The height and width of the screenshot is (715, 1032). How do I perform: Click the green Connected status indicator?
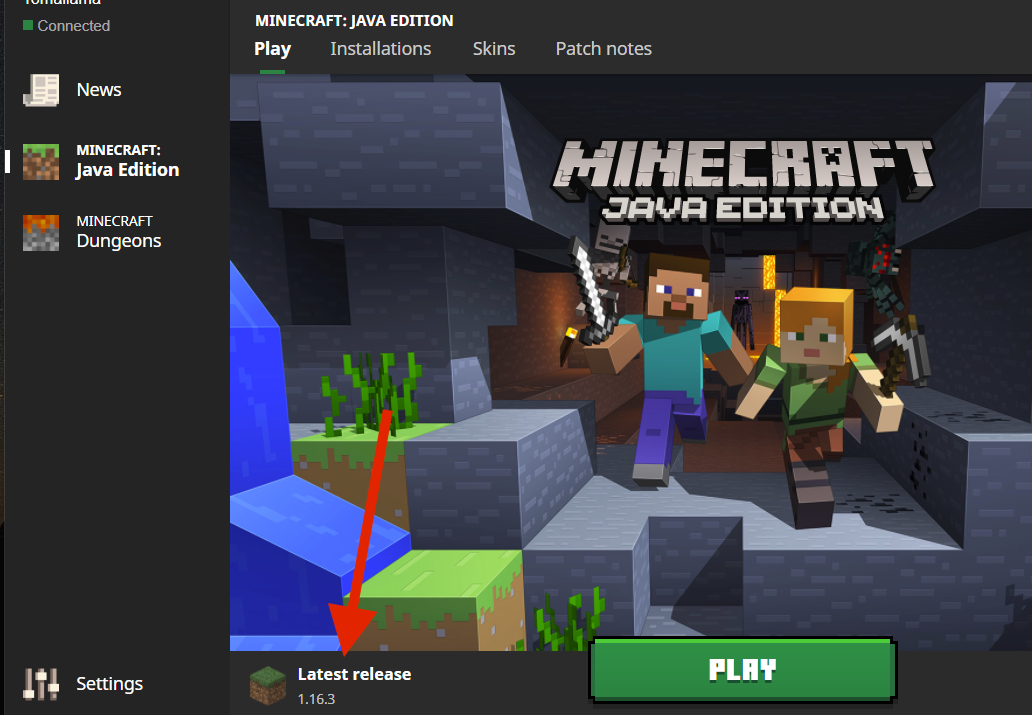pos(28,25)
